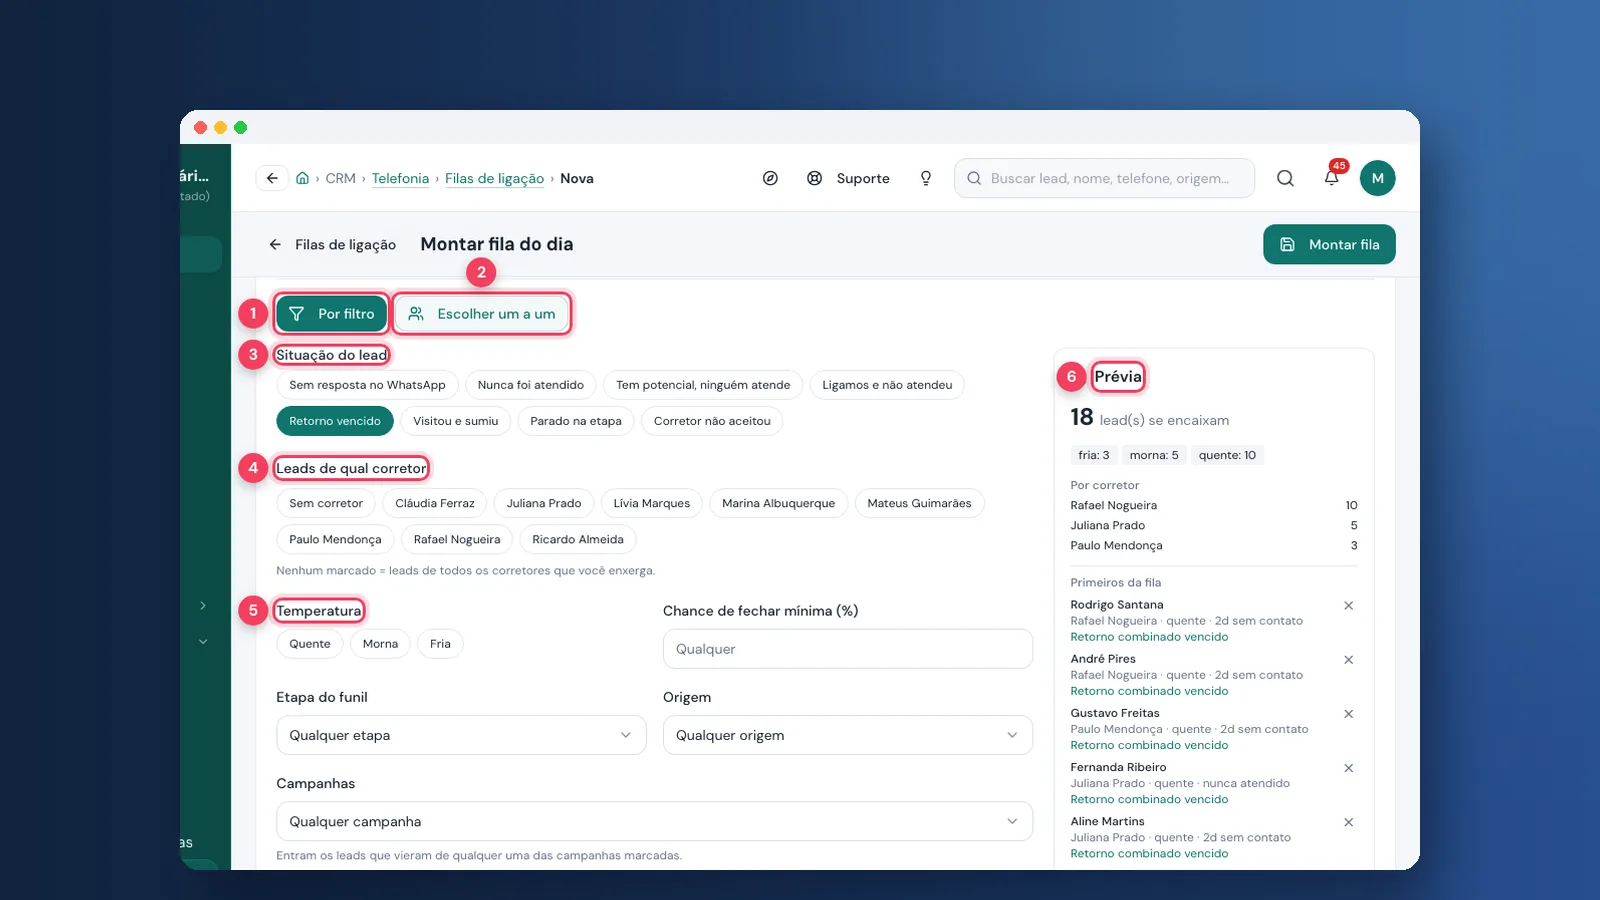
Task: Switch to Escolher um a um tab
Action: pos(482,314)
